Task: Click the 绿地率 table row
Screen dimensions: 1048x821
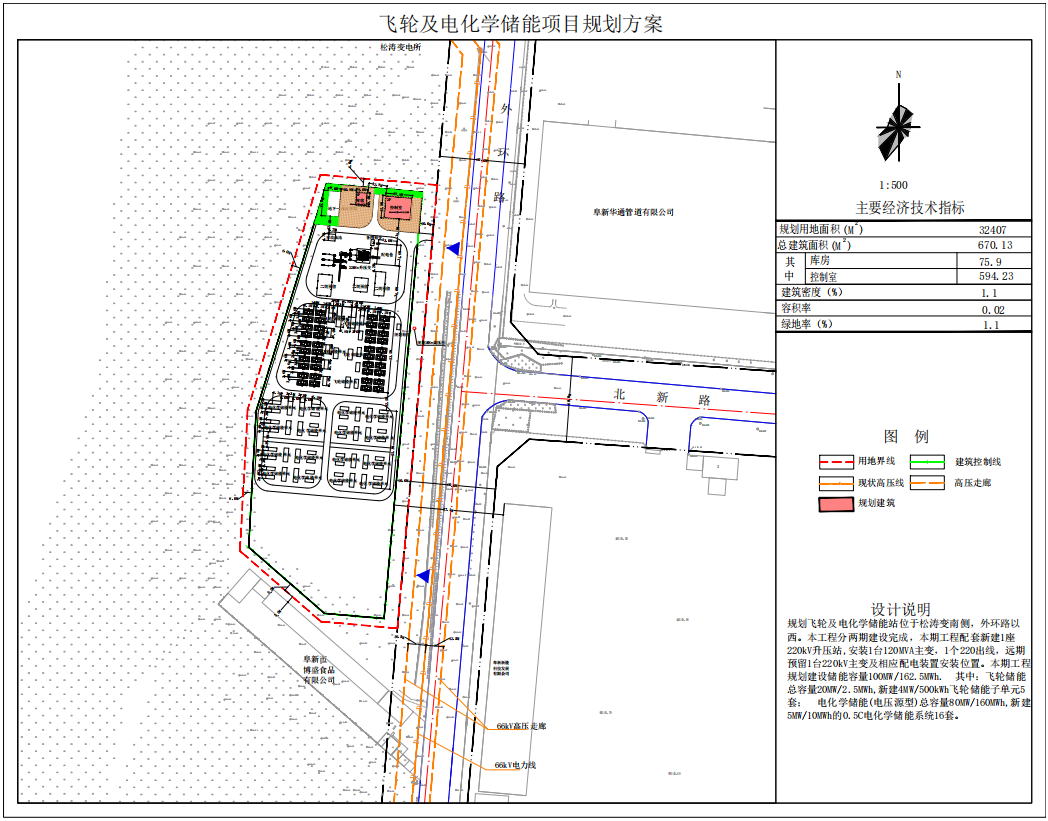Action: [904, 324]
